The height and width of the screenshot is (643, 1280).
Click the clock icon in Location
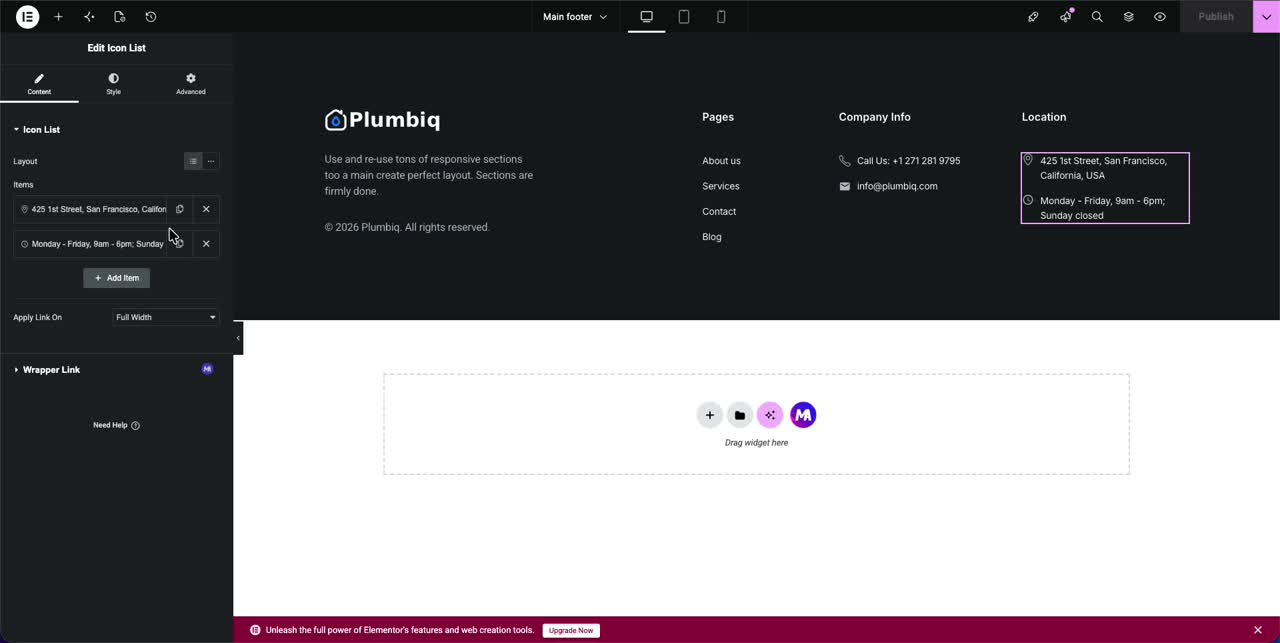coord(1027,200)
